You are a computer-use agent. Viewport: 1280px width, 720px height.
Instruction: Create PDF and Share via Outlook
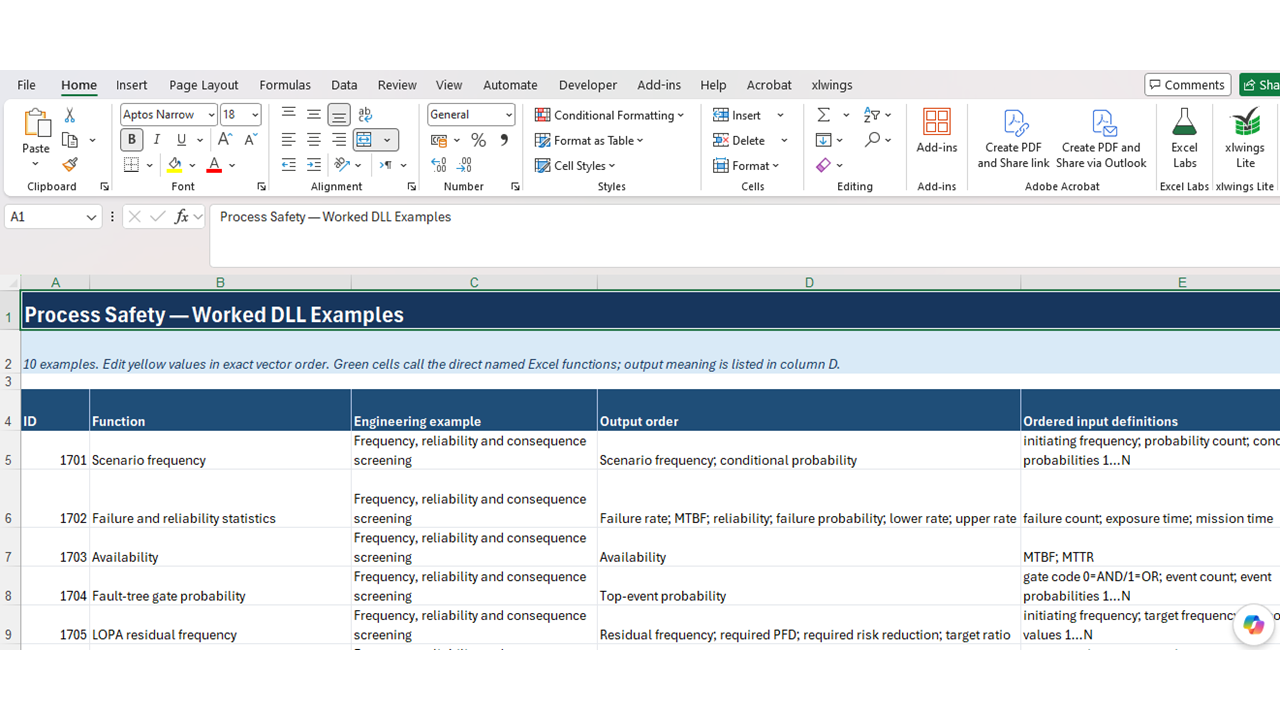[x=1101, y=139]
